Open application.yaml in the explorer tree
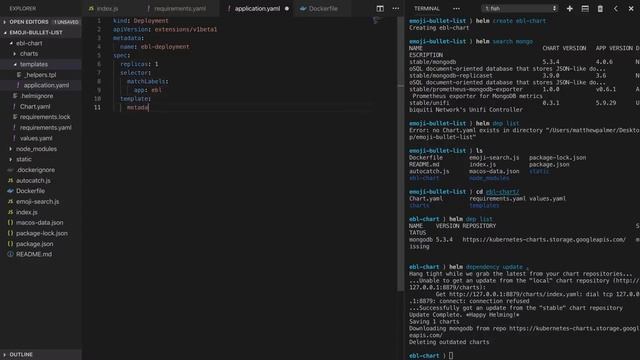640x360 pixels. click(x=46, y=85)
